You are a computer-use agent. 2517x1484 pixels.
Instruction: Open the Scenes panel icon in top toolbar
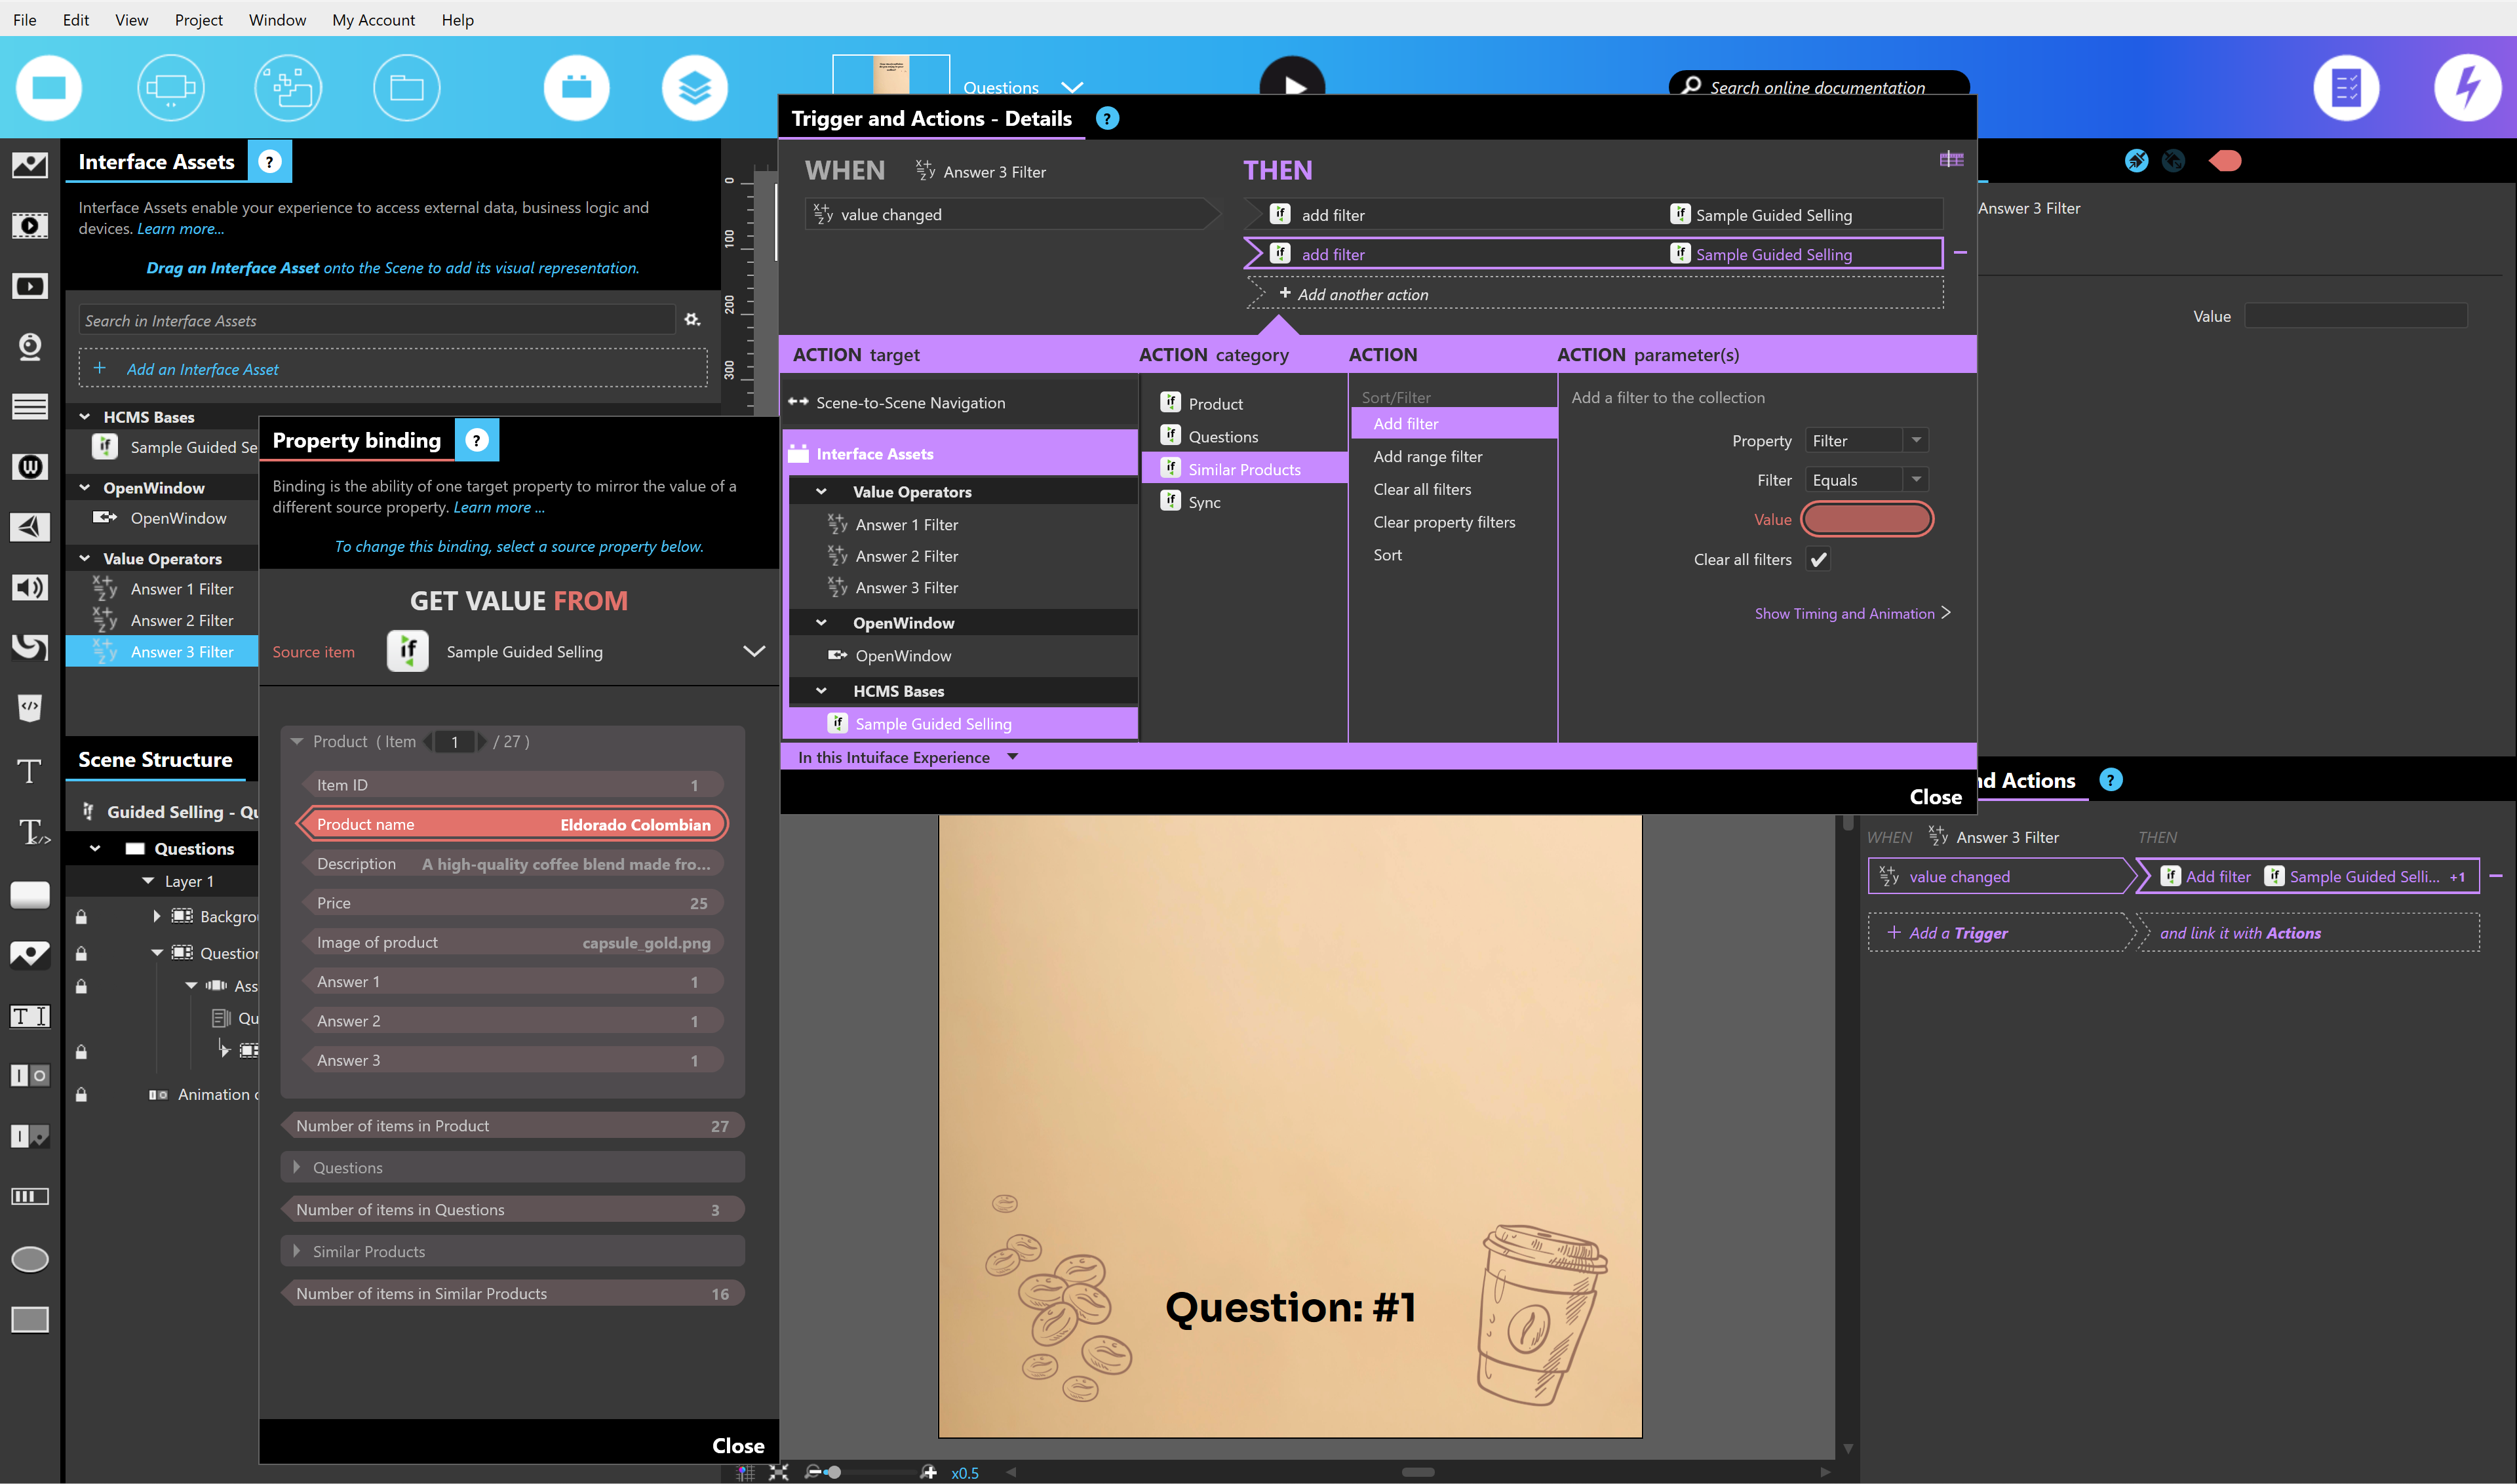click(48, 88)
